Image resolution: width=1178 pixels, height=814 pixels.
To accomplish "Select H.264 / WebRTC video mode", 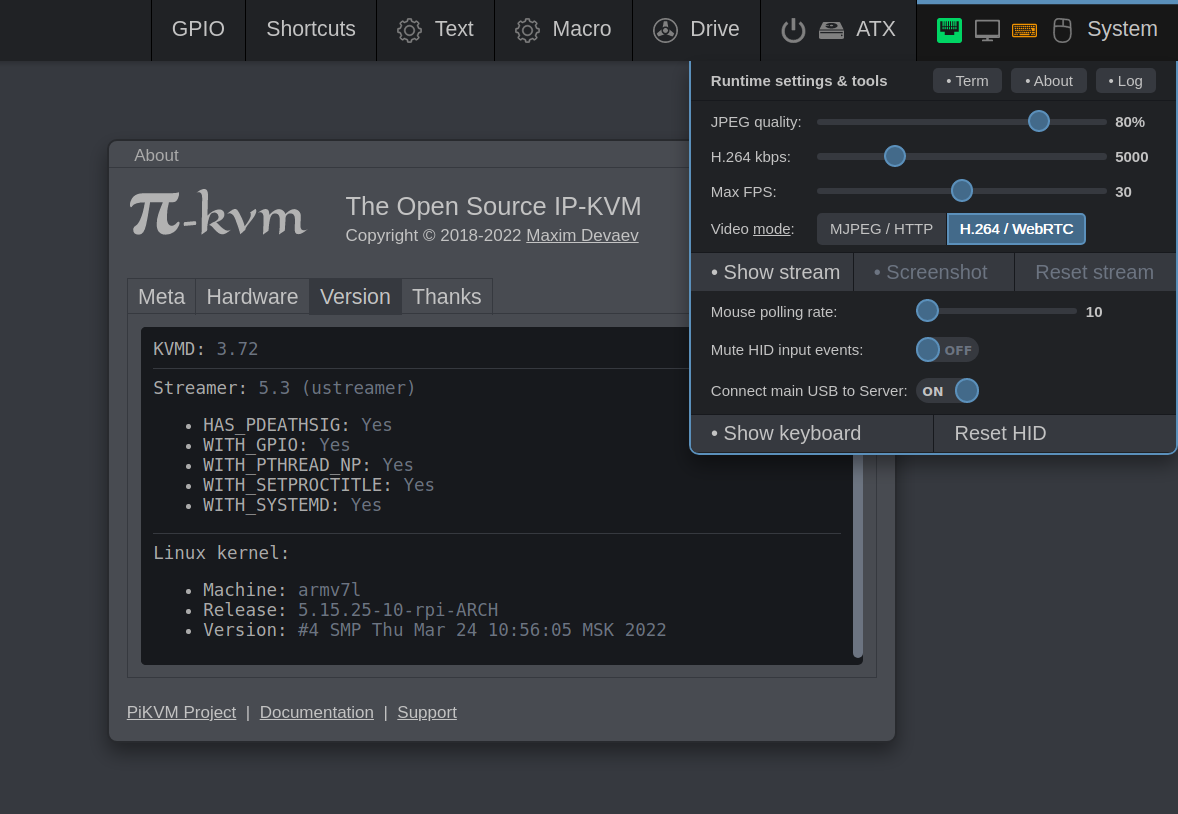I will point(1016,229).
